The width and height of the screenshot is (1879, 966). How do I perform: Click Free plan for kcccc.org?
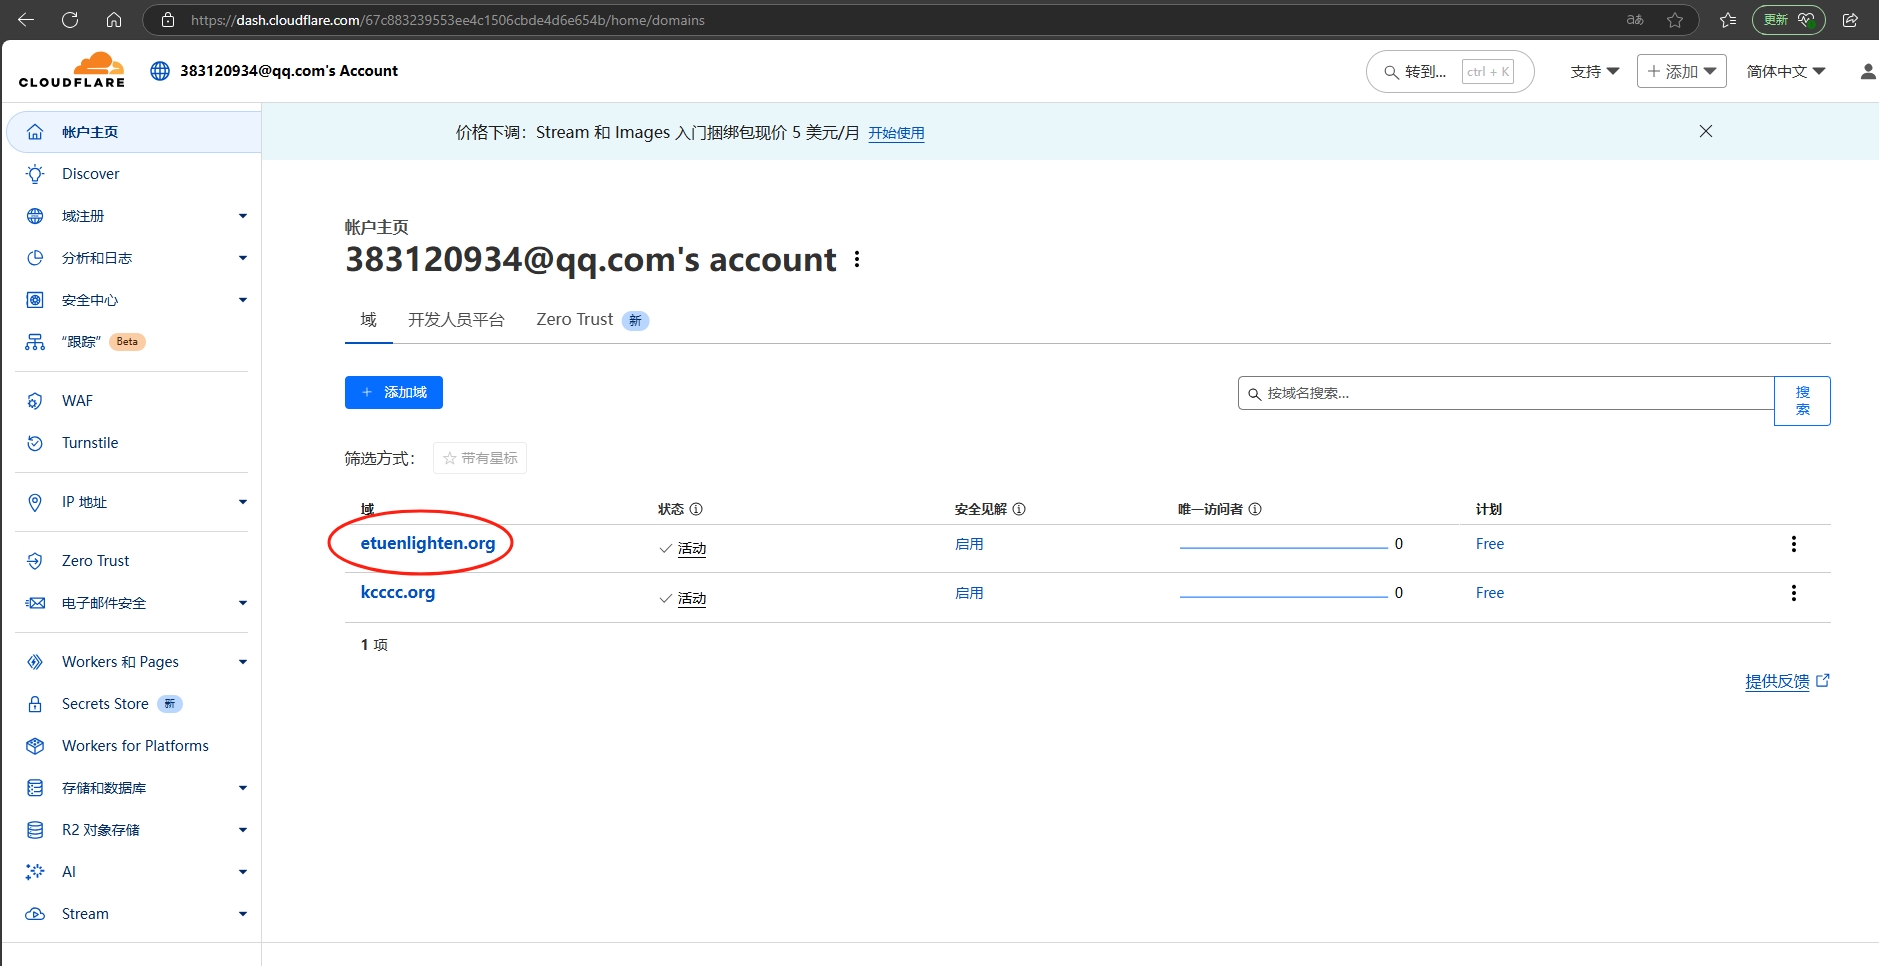point(1490,593)
